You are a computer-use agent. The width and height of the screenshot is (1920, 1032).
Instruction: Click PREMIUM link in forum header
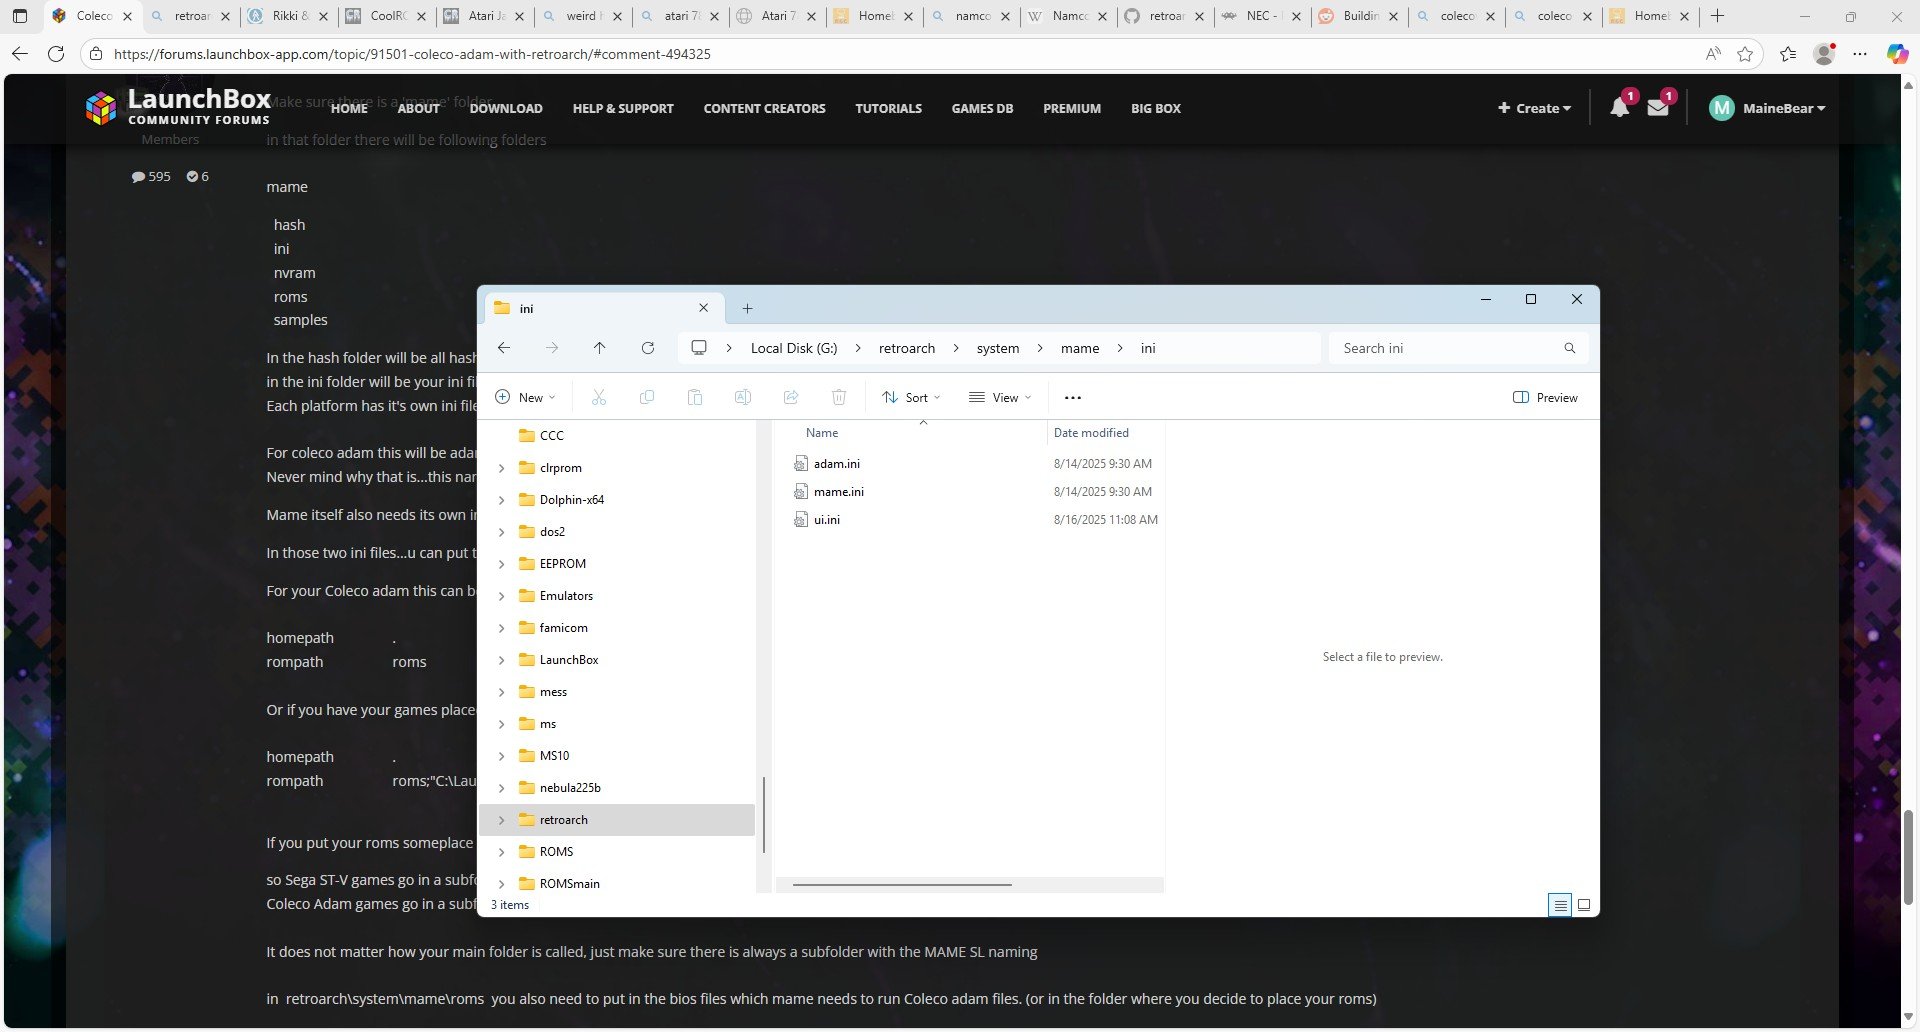click(1072, 108)
